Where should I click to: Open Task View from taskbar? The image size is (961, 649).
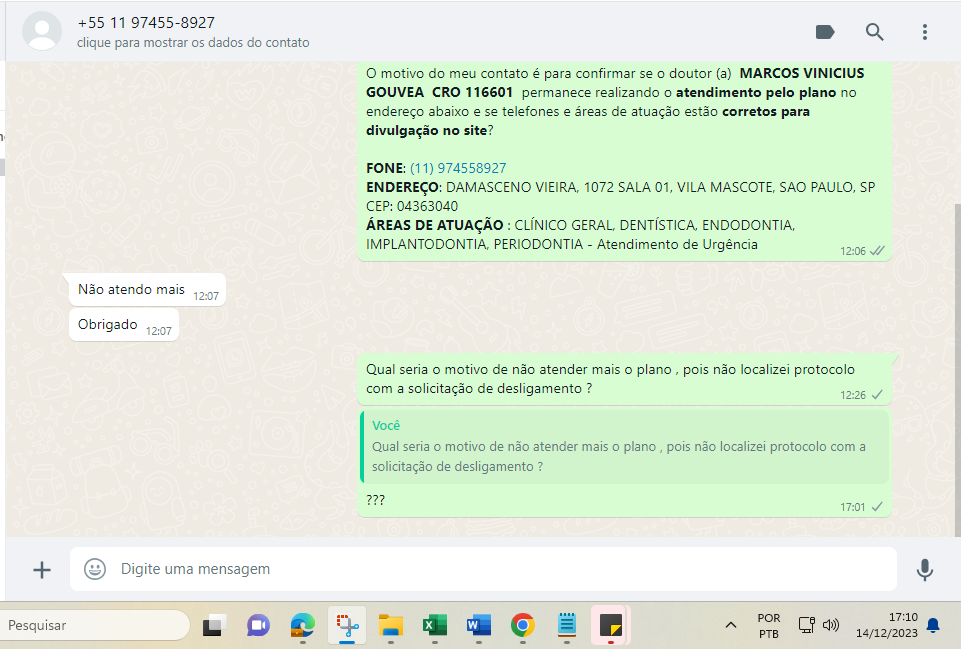pos(215,625)
